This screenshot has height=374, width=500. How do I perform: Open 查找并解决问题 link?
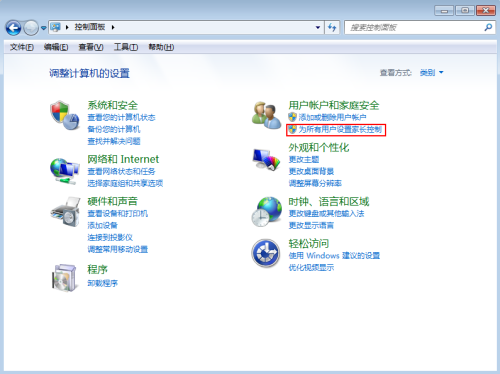coord(114,141)
